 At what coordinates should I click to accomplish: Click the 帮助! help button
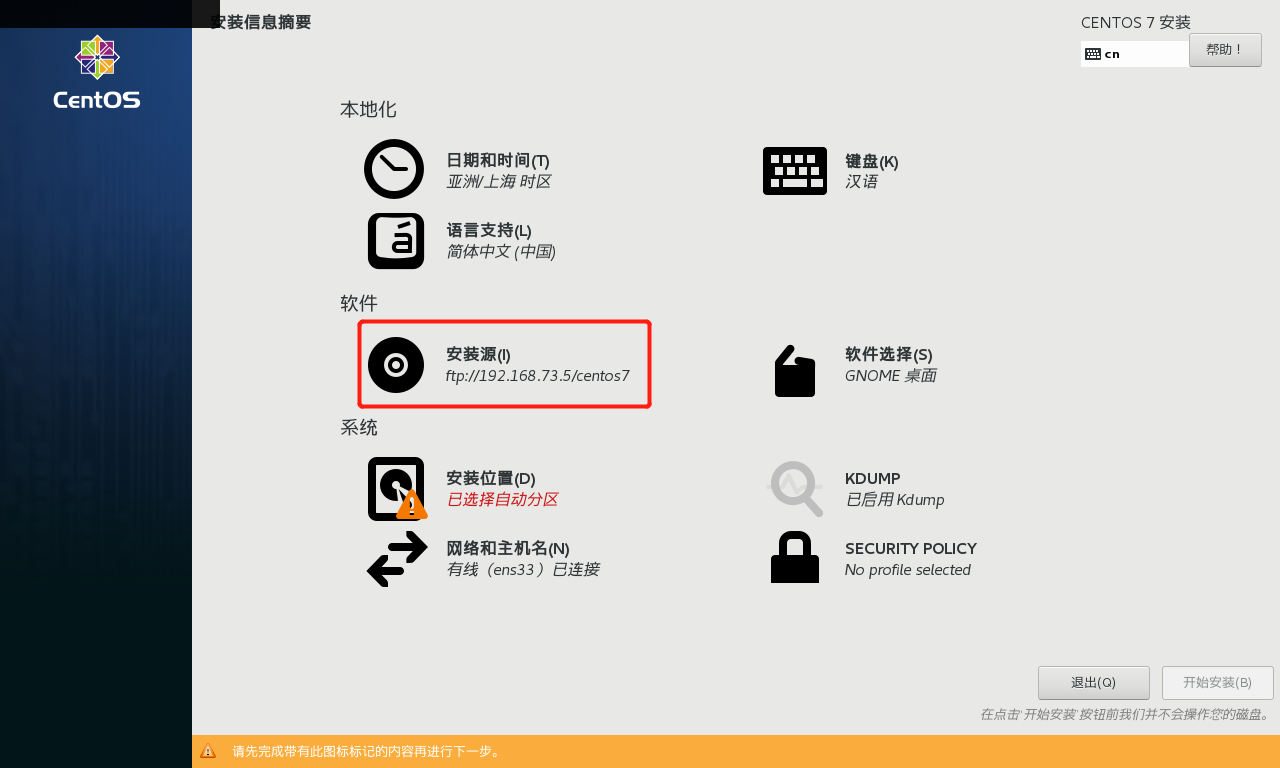tap(1225, 50)
